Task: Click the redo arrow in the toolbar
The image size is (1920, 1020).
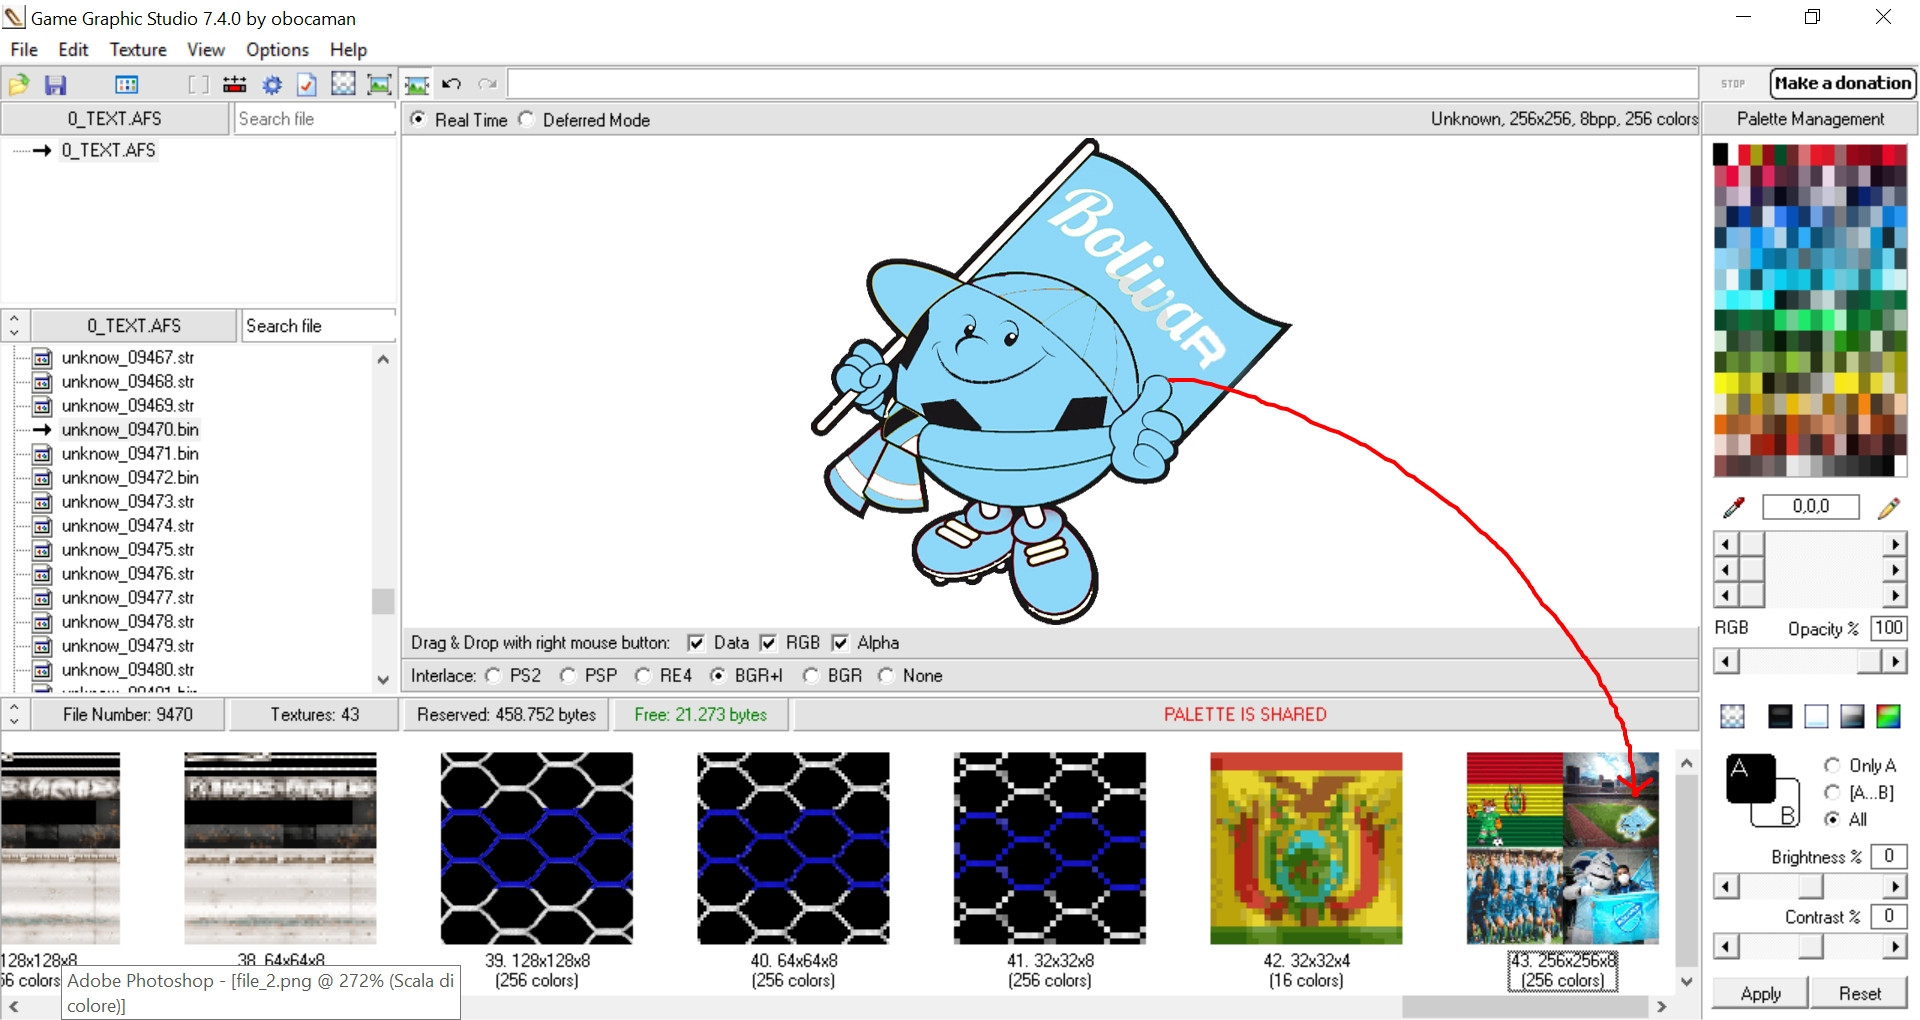Action: point(488,84)
